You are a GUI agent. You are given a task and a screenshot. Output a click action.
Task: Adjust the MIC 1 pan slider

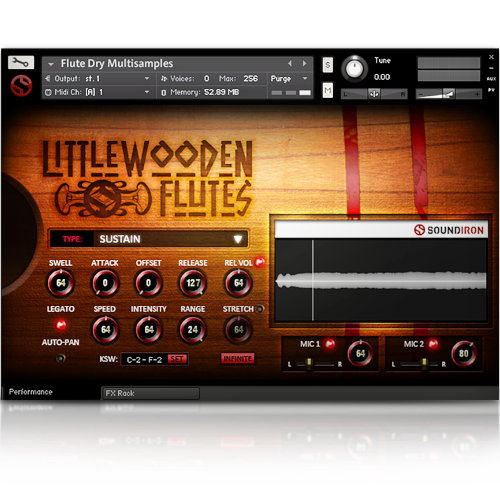[x=315, y=364]
